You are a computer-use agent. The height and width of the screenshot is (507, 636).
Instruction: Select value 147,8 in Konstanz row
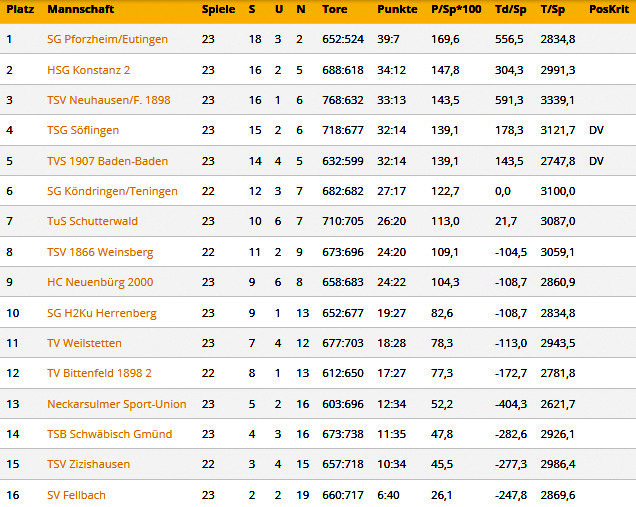pos(445,70)
